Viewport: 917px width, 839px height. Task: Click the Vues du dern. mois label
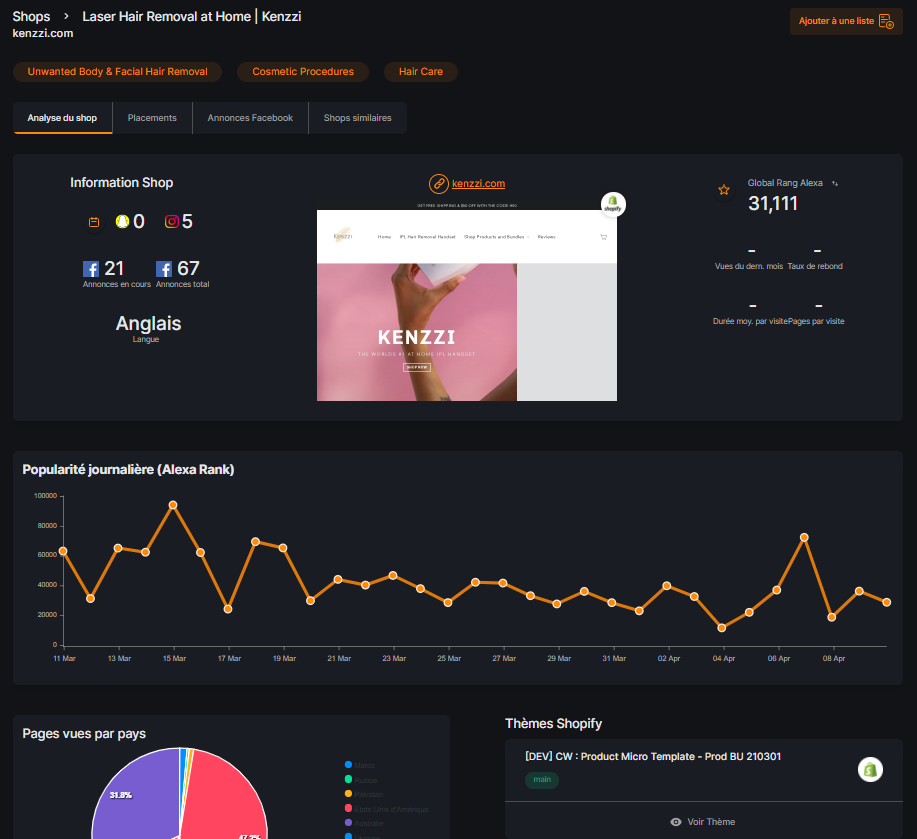[x=749, y=266]
